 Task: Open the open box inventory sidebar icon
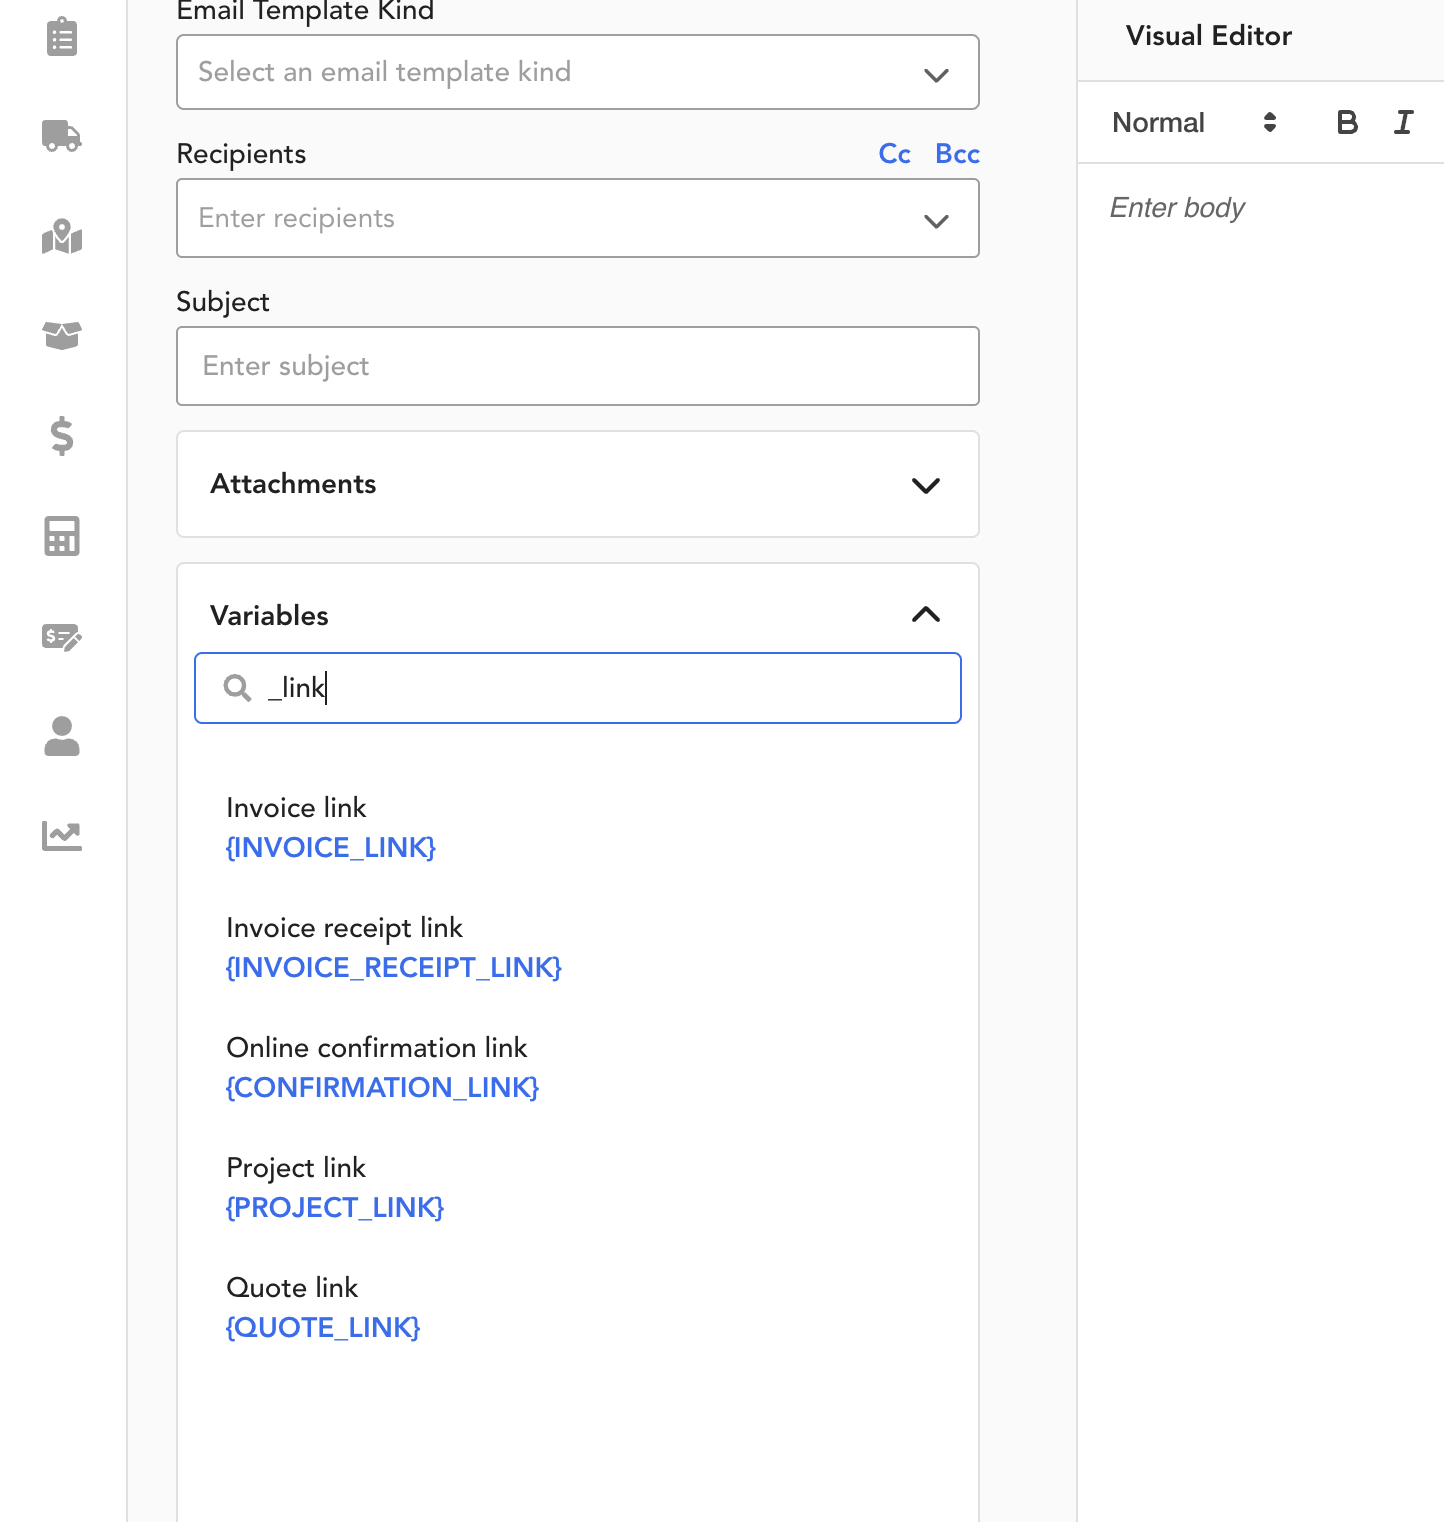(62, 335)
